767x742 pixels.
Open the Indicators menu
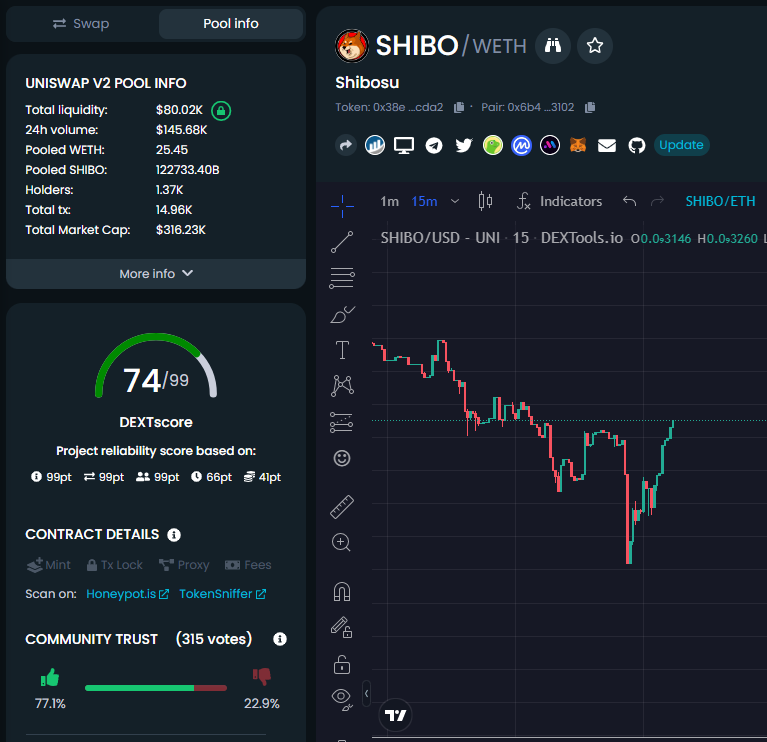[x=560, y=202]
